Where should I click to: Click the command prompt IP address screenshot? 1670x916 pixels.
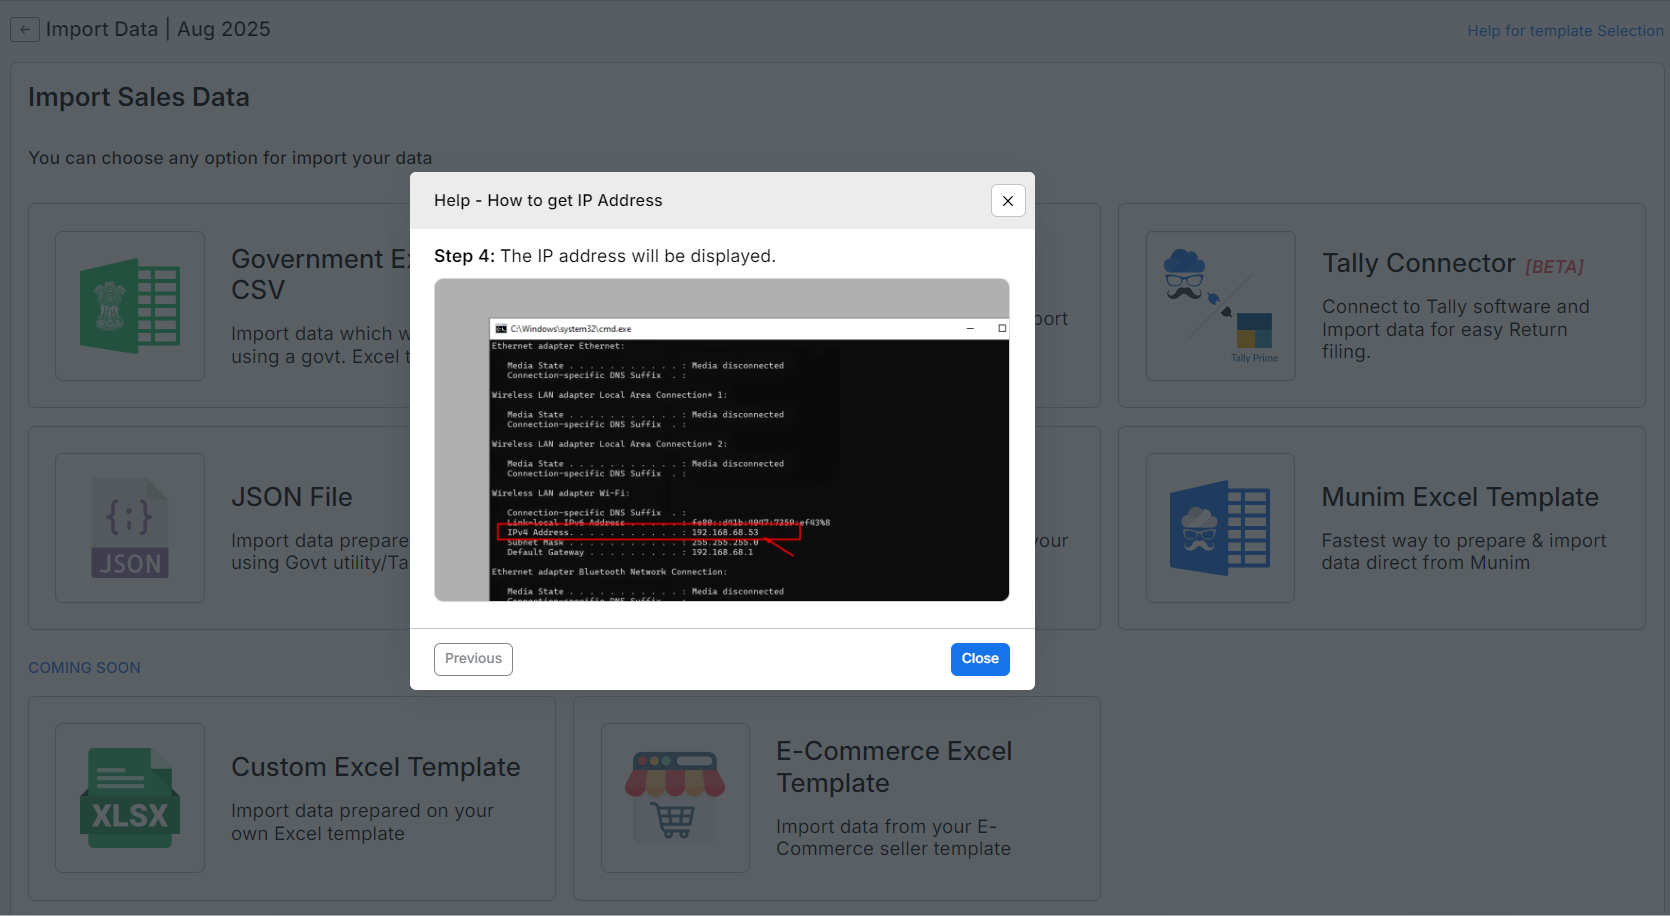[721, 440]
